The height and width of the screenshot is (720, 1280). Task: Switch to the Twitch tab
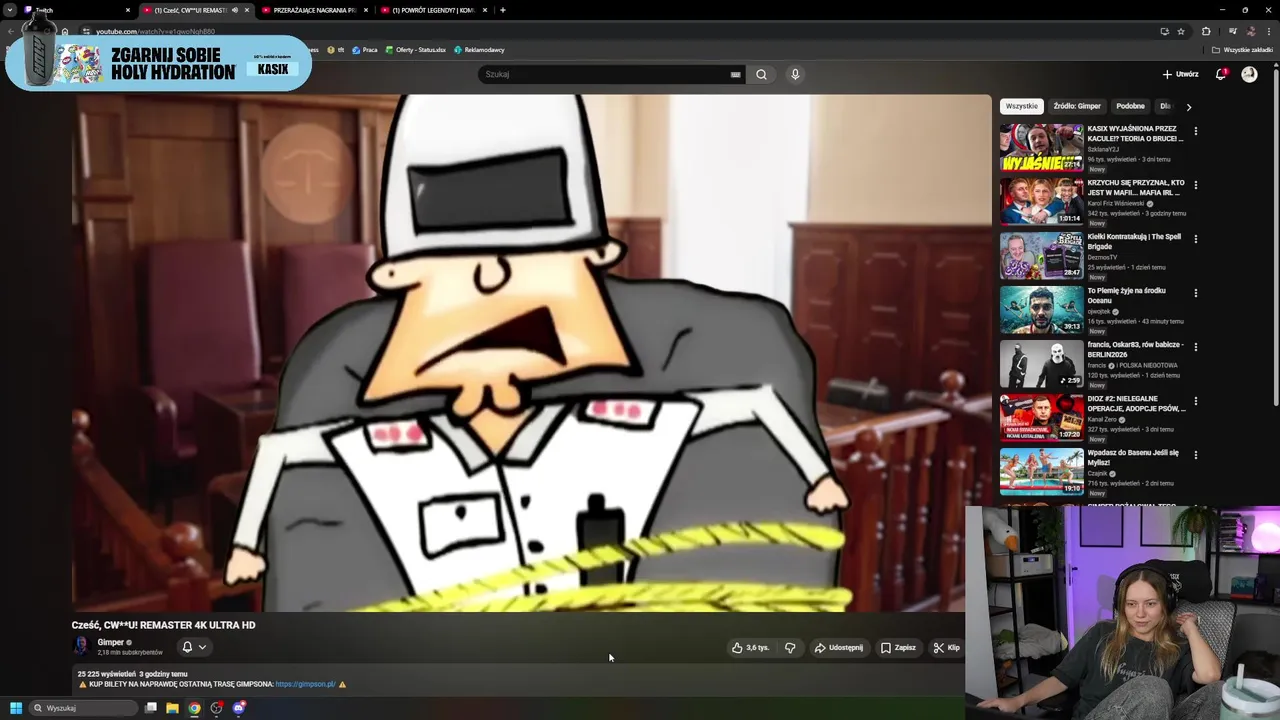[75, 10]
